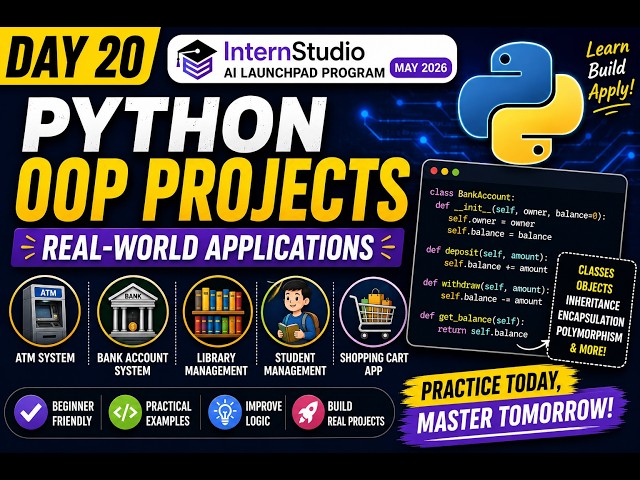The height and width of the screenshot is (480, 640).
Task: Click the MASTER TOMORROW purple text
Action: pyautogui.click(x=515, y=416)
